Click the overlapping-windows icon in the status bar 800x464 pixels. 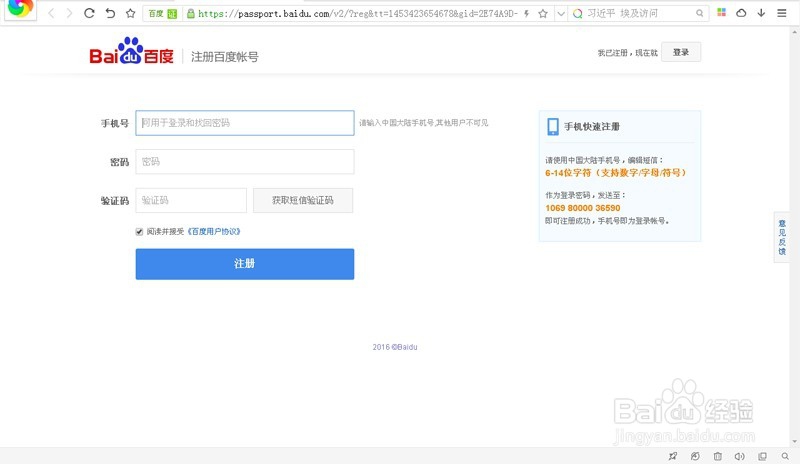762,456
